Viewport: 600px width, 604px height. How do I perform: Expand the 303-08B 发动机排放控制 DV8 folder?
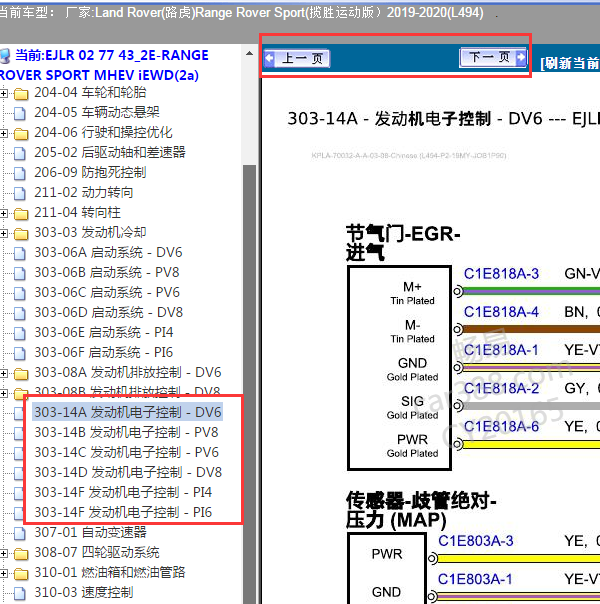coord(3,393)
